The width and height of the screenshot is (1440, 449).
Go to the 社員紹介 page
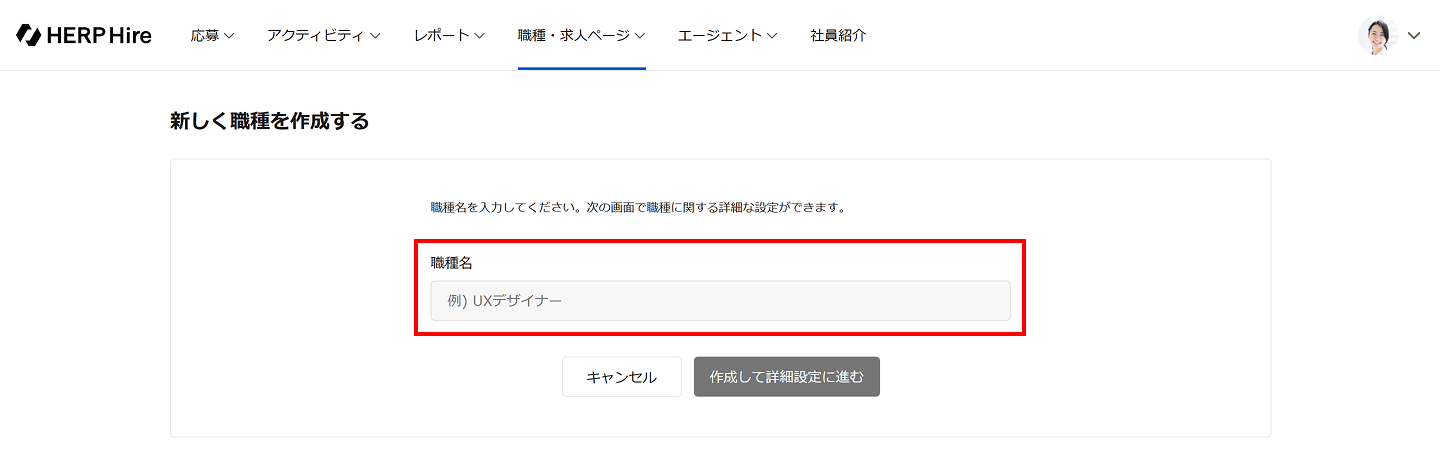click(x=838, y=35)
